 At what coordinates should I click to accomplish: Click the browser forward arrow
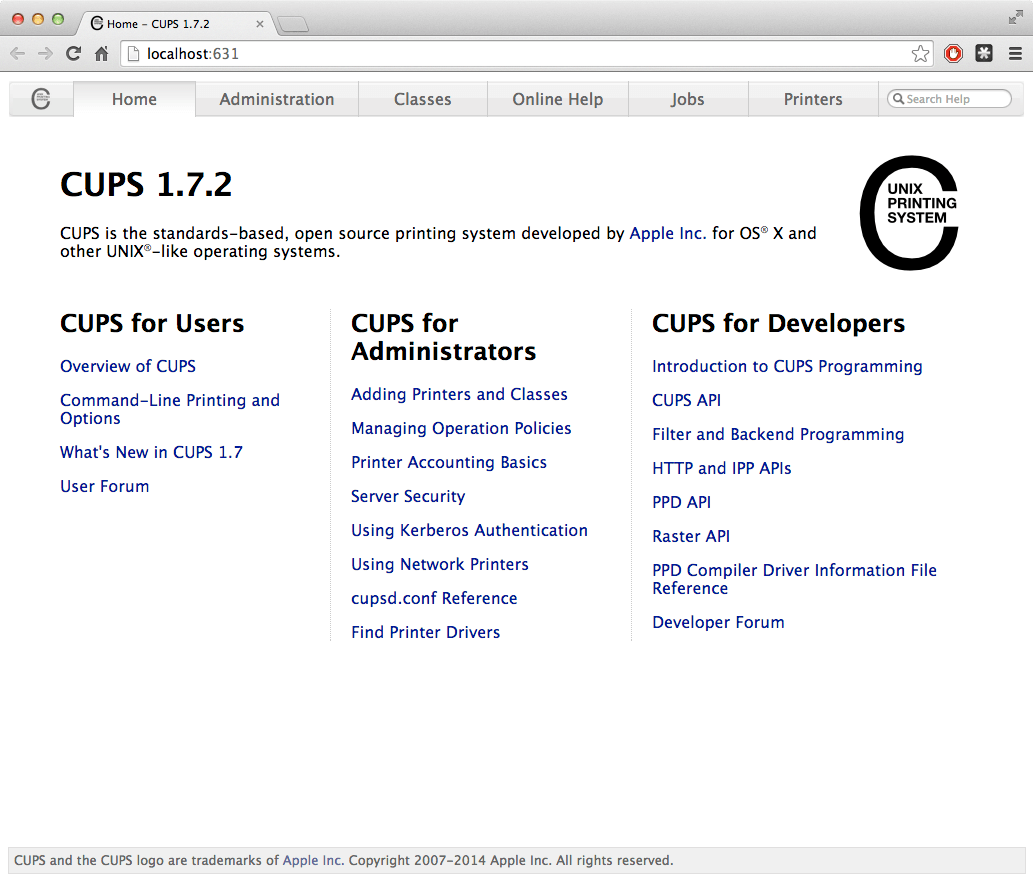[45, 53]
